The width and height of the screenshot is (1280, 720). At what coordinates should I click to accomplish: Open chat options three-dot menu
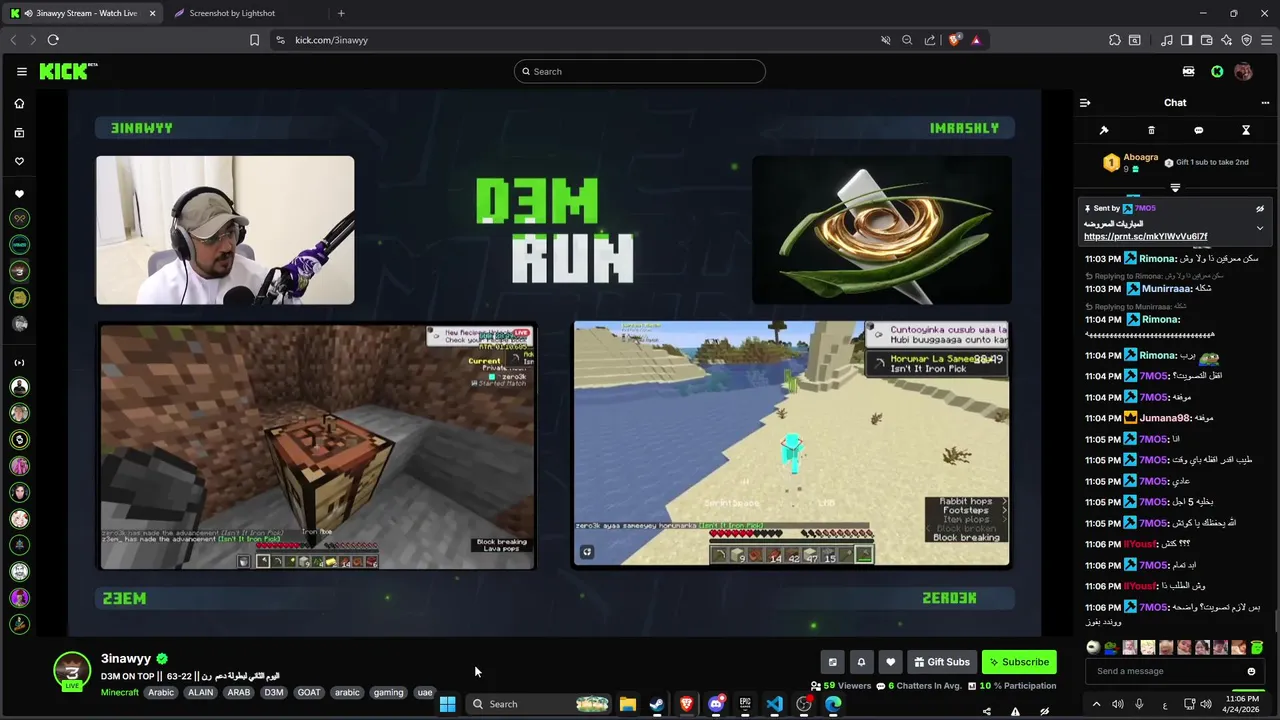tap(1265, 102)
